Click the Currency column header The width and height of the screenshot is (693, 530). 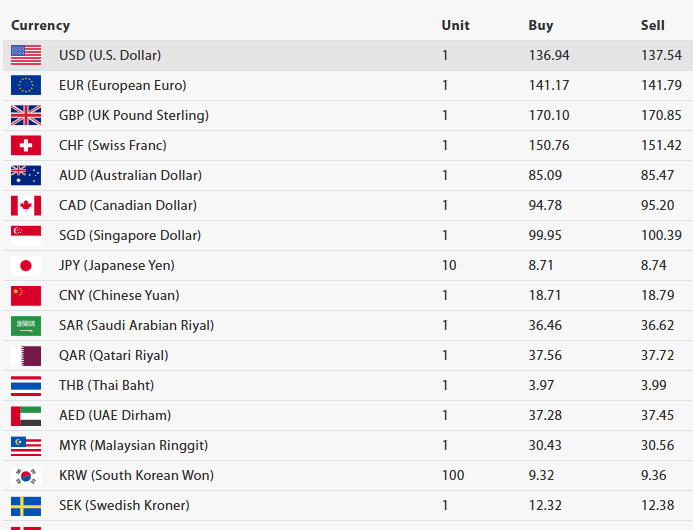40,25
